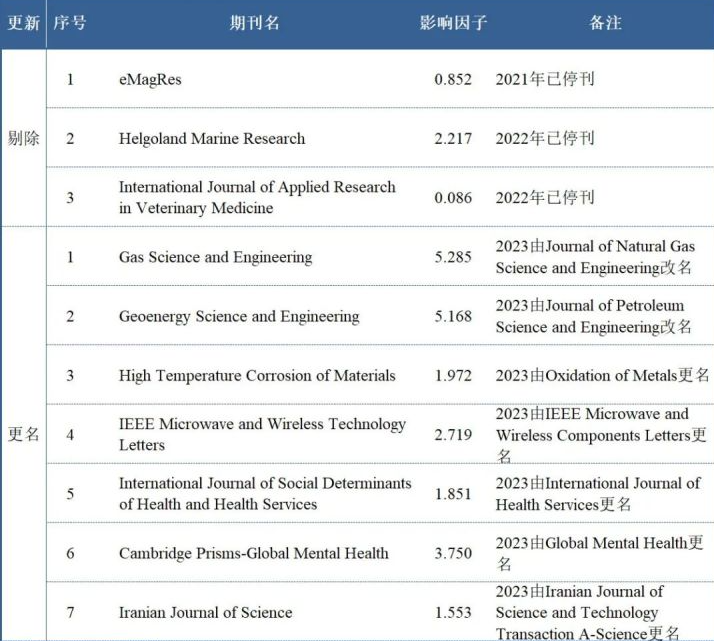714x641 pixels.
Task: Click serial number 1 beside eMagRes
Action: [70, 79]
